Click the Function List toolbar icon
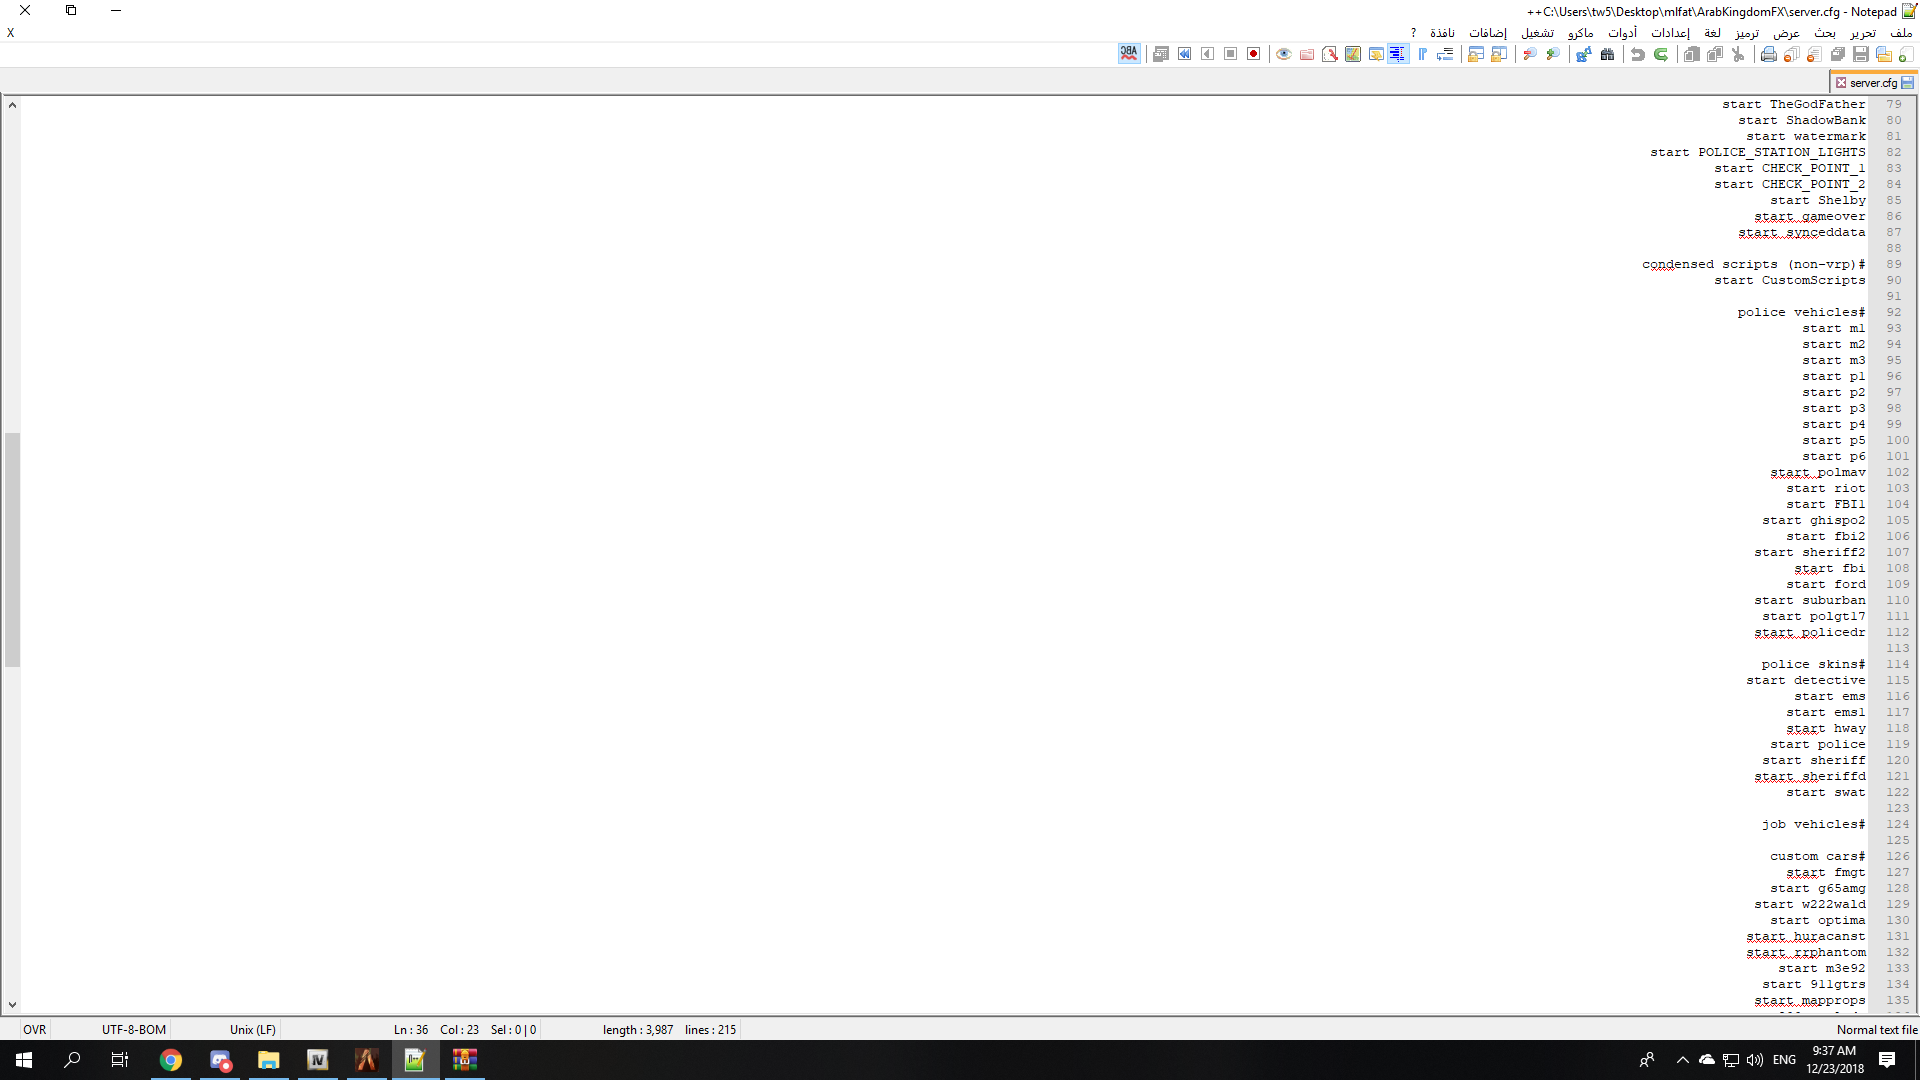Viewport: 1920px width, 1080px height. (1329, 54)
